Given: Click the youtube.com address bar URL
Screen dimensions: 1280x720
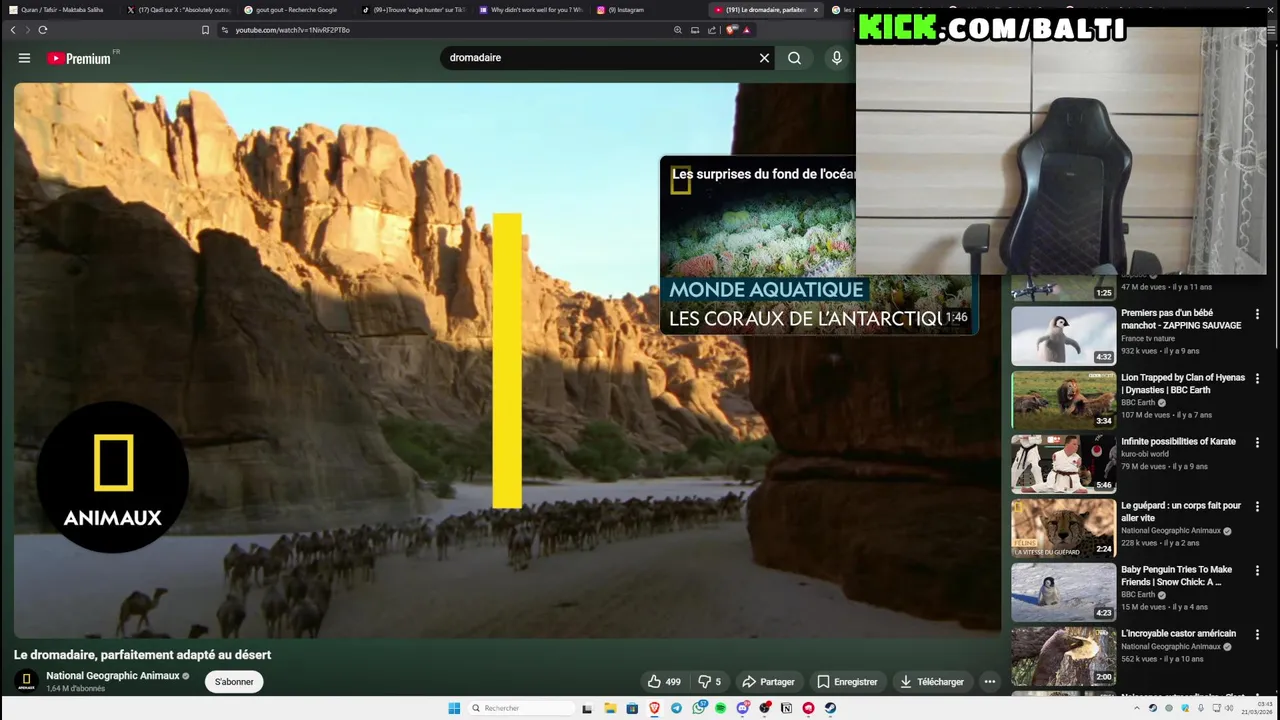Looking at the screenshot, I should pyautogui.click(x=293, y=30).
